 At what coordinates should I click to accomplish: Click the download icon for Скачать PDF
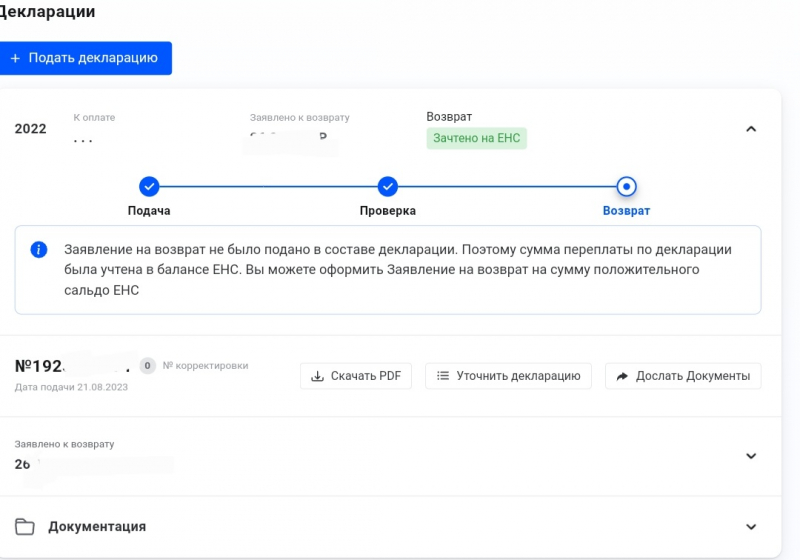click(317, 376)
